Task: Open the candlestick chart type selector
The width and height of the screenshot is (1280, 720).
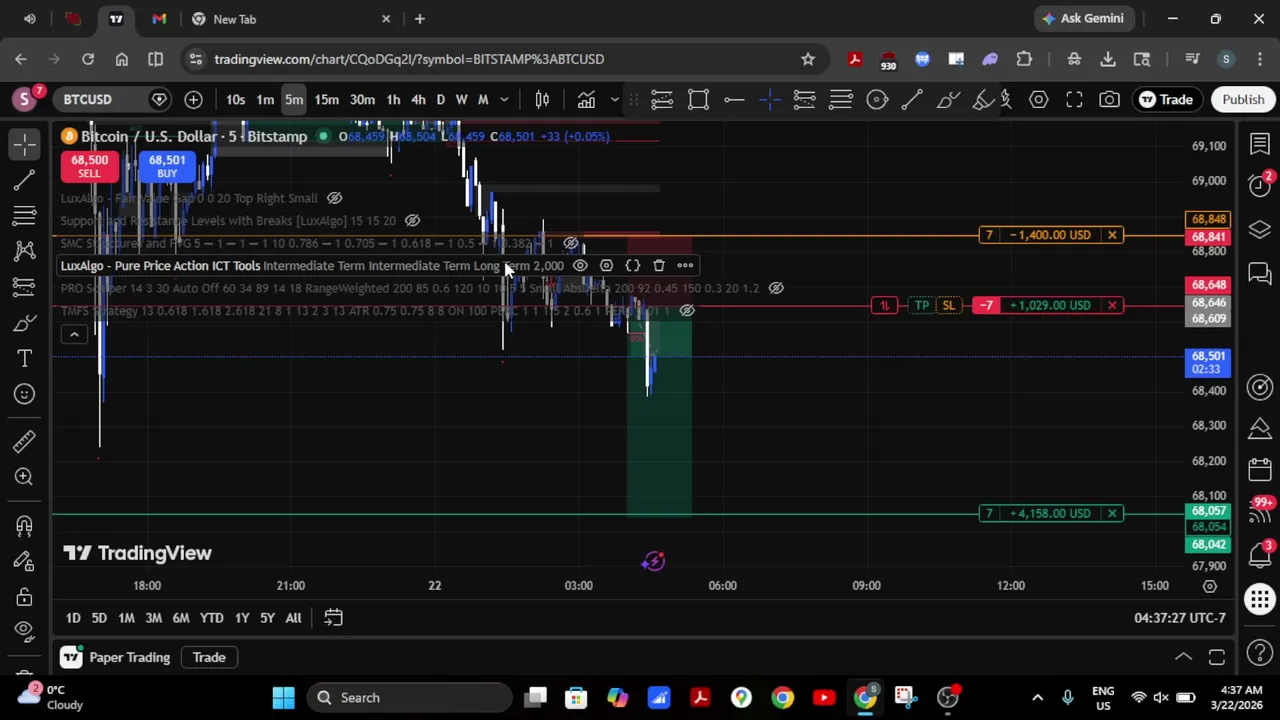Action: coord(542,99)
